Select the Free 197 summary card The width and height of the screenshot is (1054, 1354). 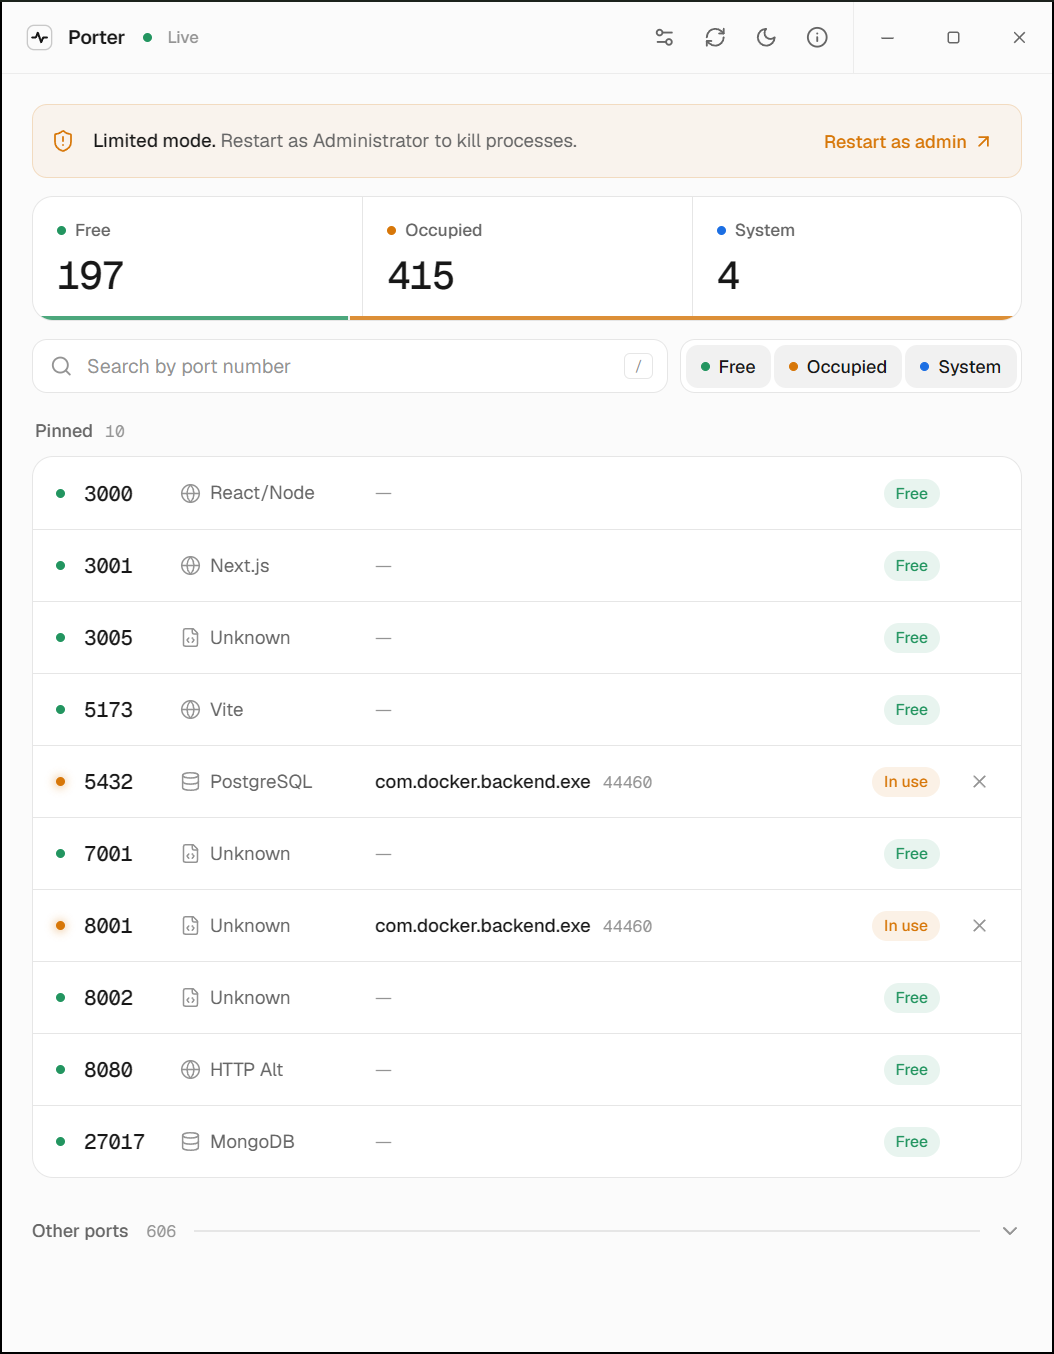[198, 258]
